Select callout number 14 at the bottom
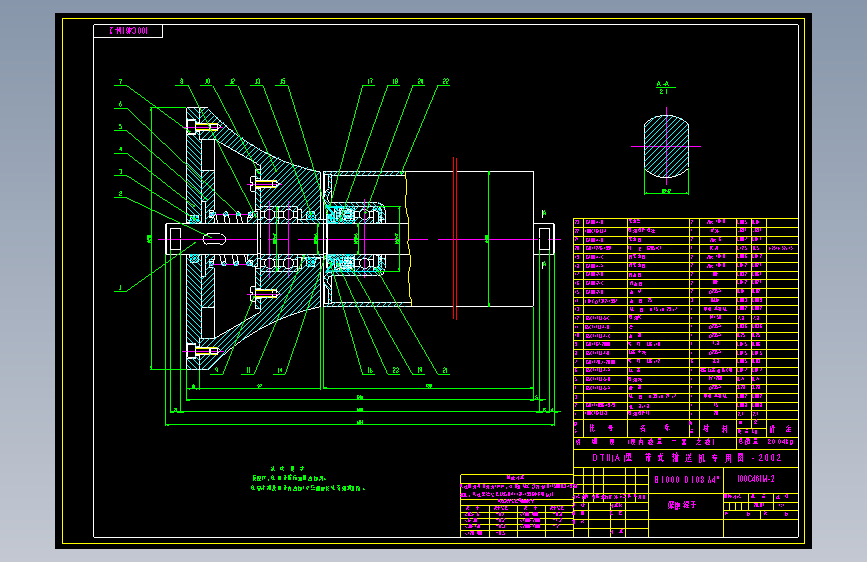The height and width of the screenshot is (562, 867). (x=280, y=371)
